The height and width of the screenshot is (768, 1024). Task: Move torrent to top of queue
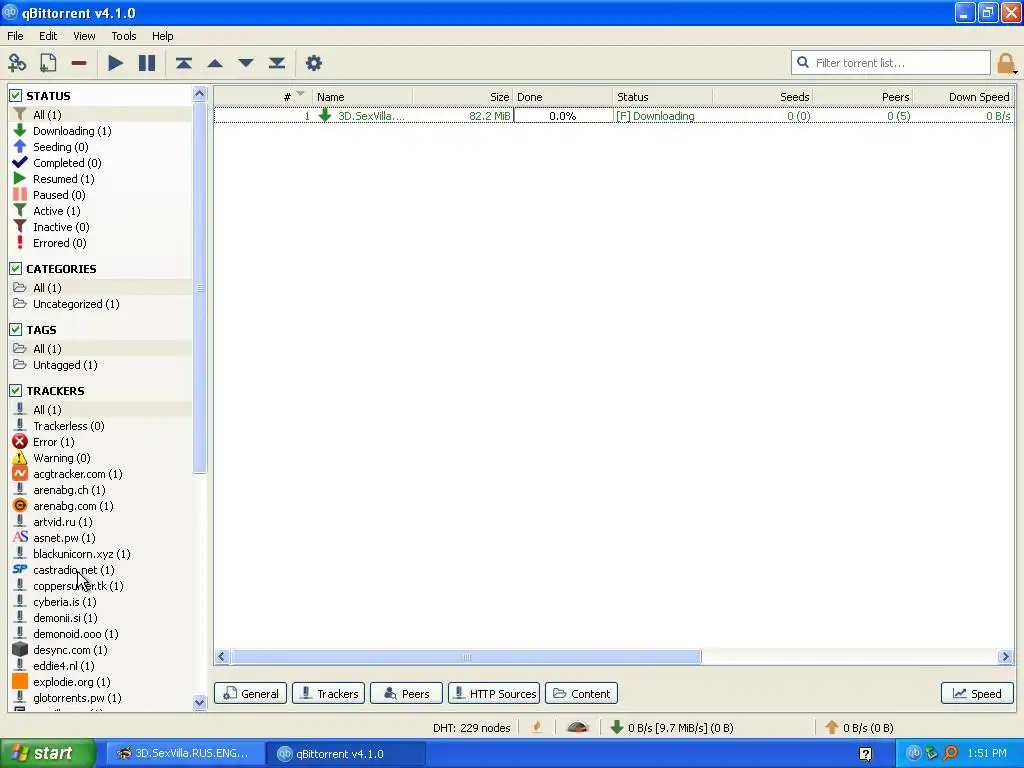pos(184,63)
